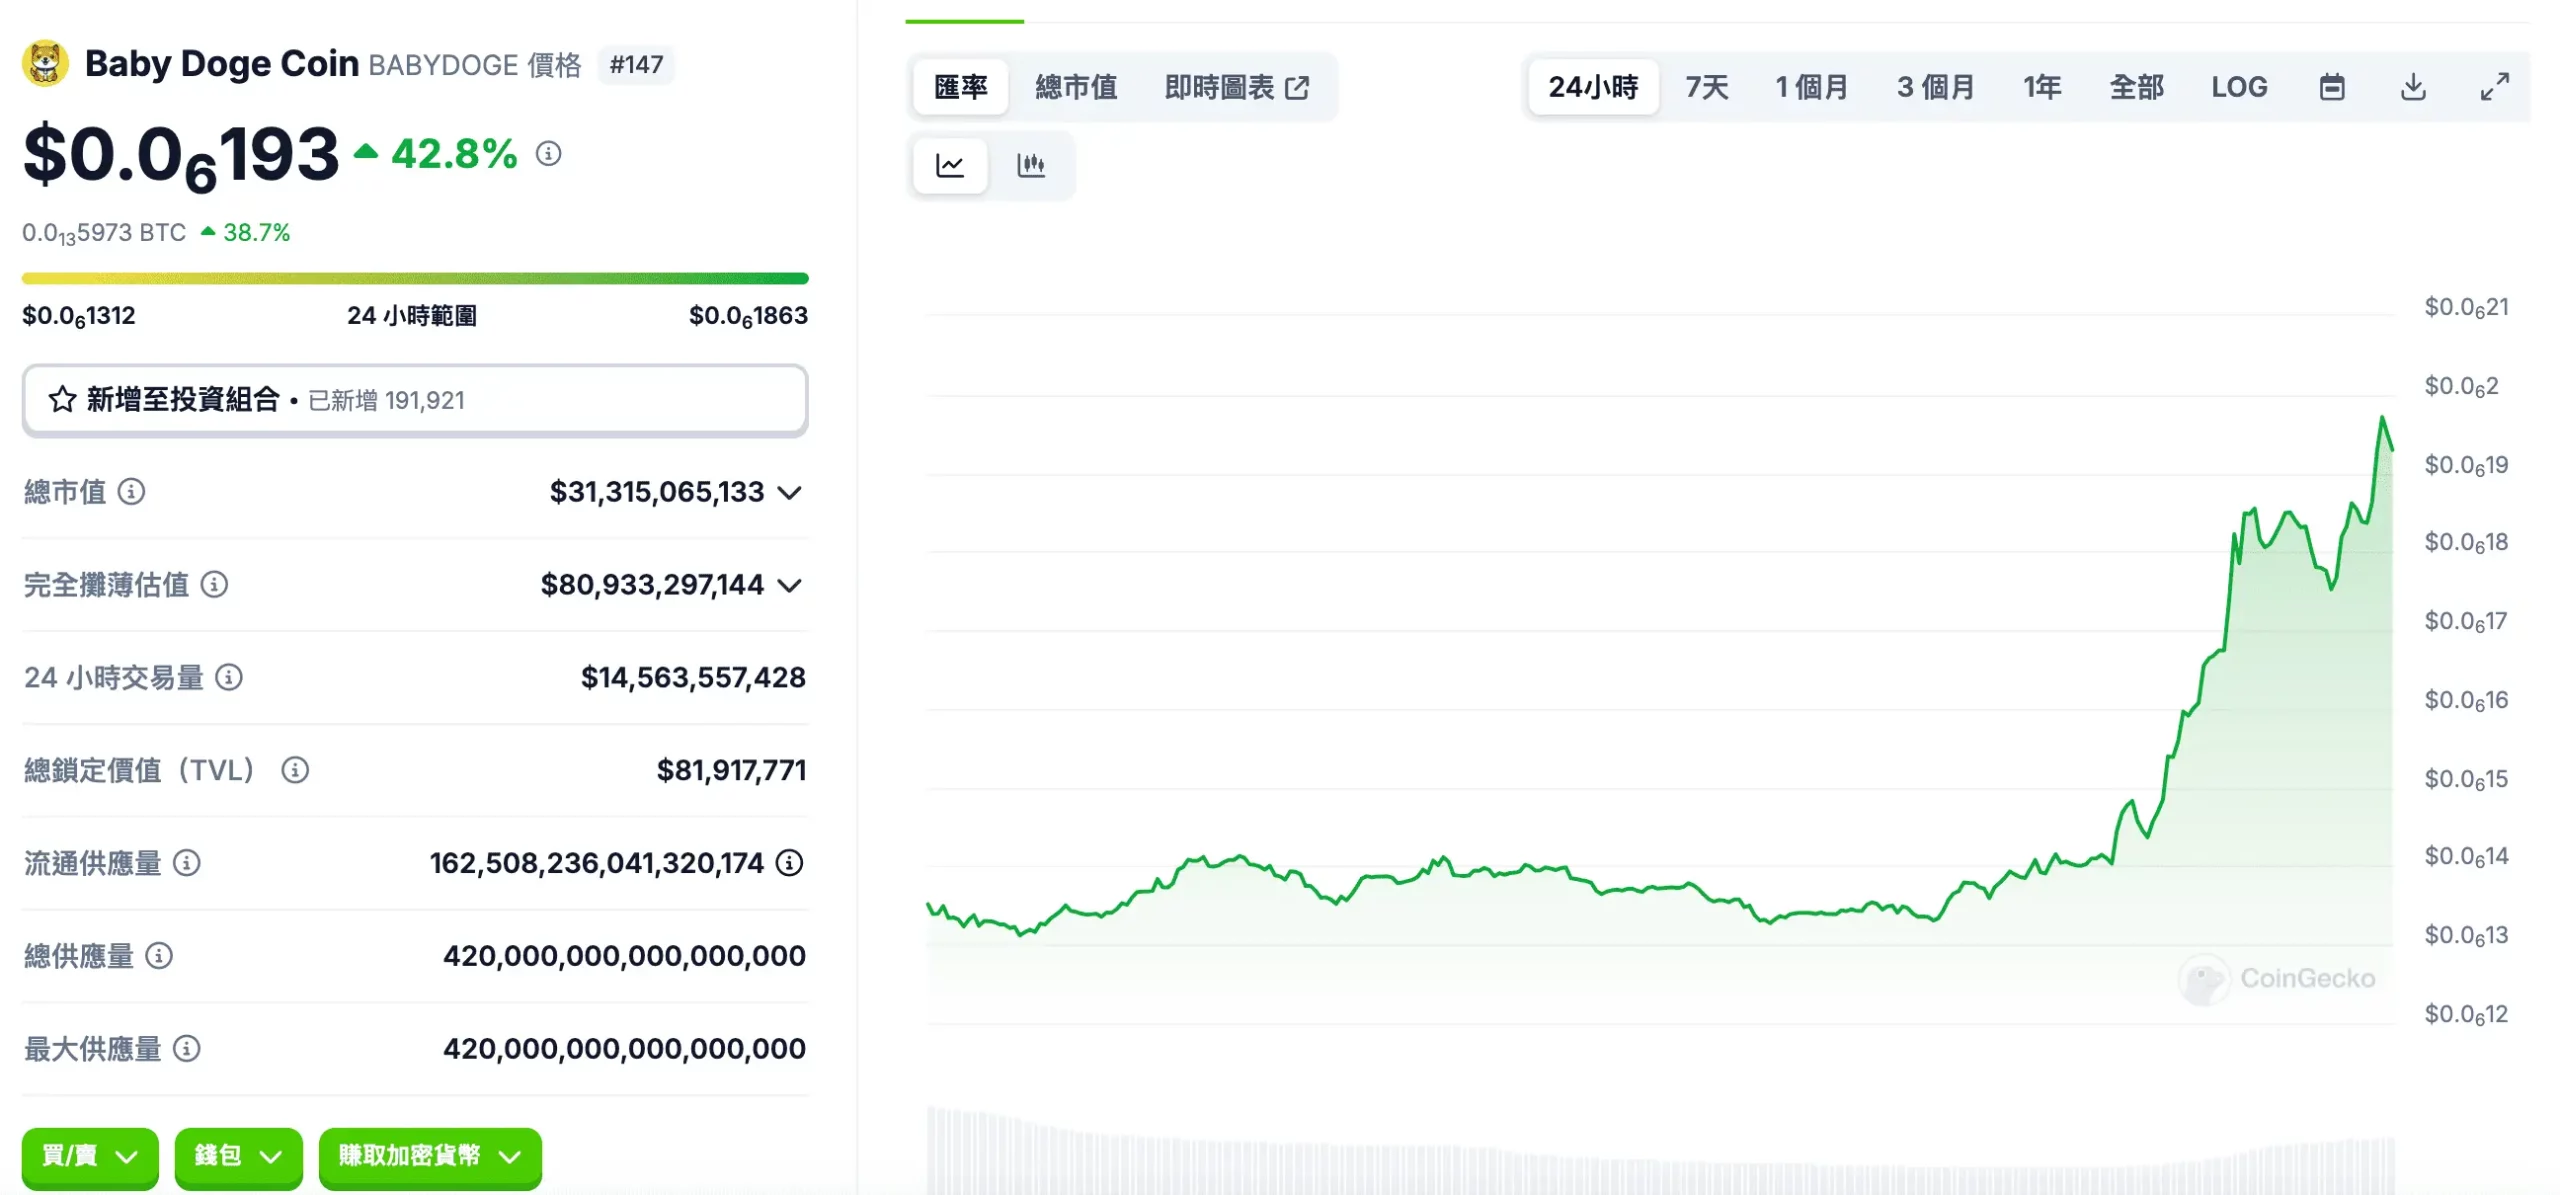This screenshot has width=2560, height=1195.
Task: Open the 賺取加密貨幣 dropdown
Action: point(430,1157)
